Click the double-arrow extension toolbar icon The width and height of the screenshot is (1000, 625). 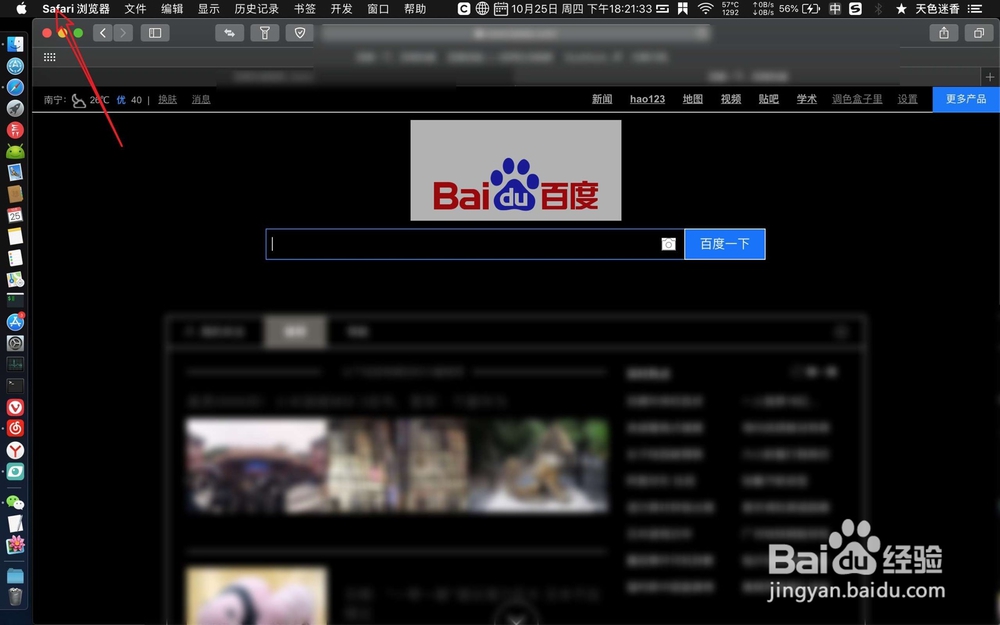tap(230, 33)
